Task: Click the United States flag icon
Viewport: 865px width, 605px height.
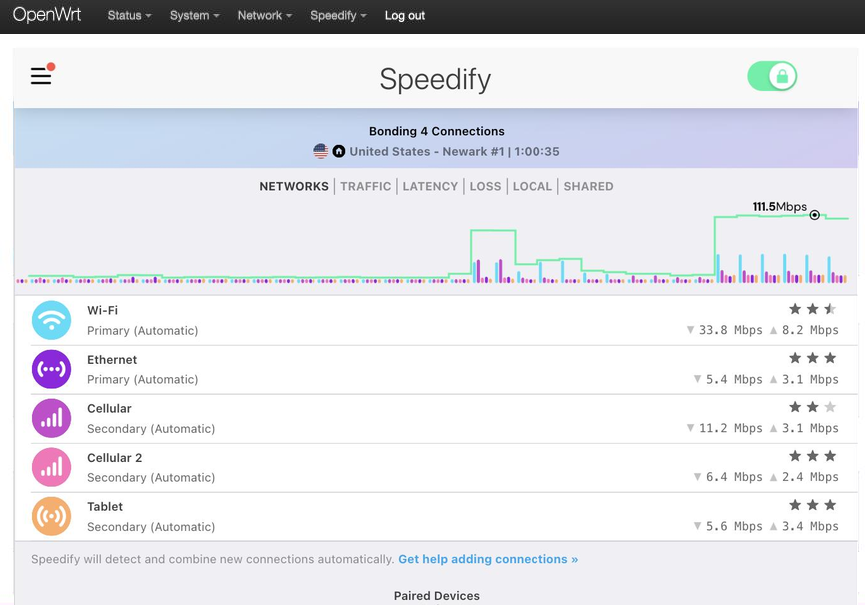Action: [321, 151]
